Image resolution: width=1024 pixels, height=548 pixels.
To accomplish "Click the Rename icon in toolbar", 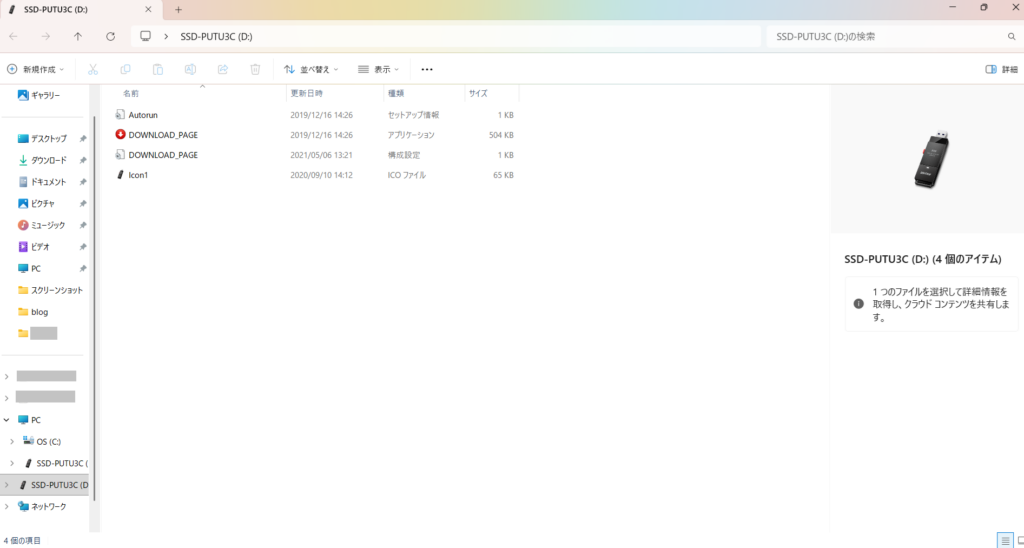I will (190, 70).
